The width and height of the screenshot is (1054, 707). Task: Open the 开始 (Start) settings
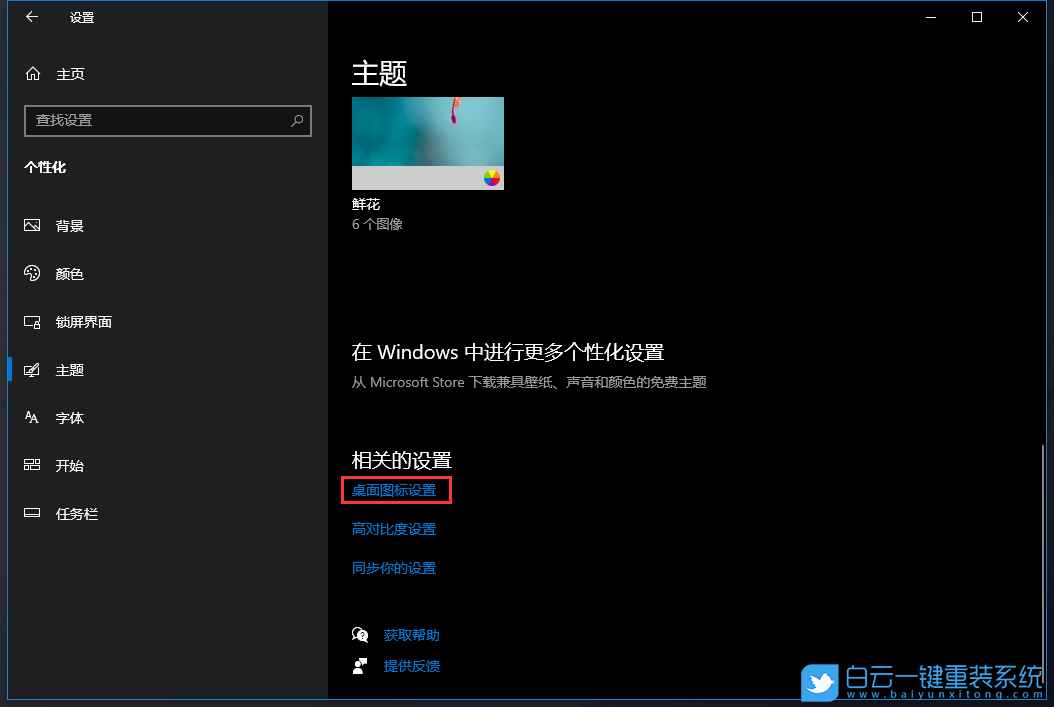pyautogui.click(x=70, y=465)
